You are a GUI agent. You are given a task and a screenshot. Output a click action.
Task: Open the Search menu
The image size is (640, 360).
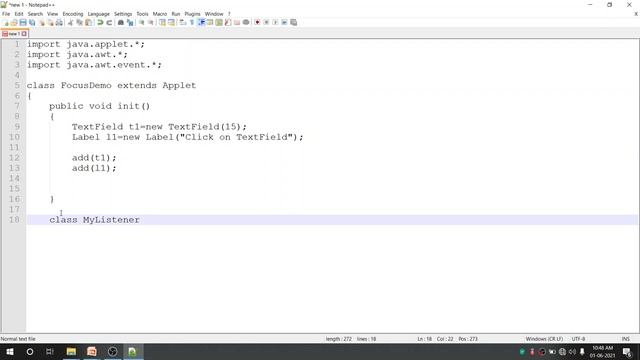35,14
